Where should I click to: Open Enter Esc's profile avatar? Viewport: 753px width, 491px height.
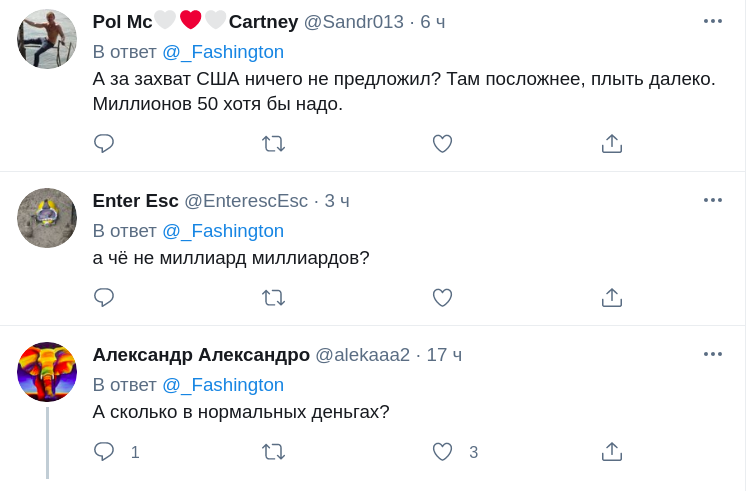47,218
